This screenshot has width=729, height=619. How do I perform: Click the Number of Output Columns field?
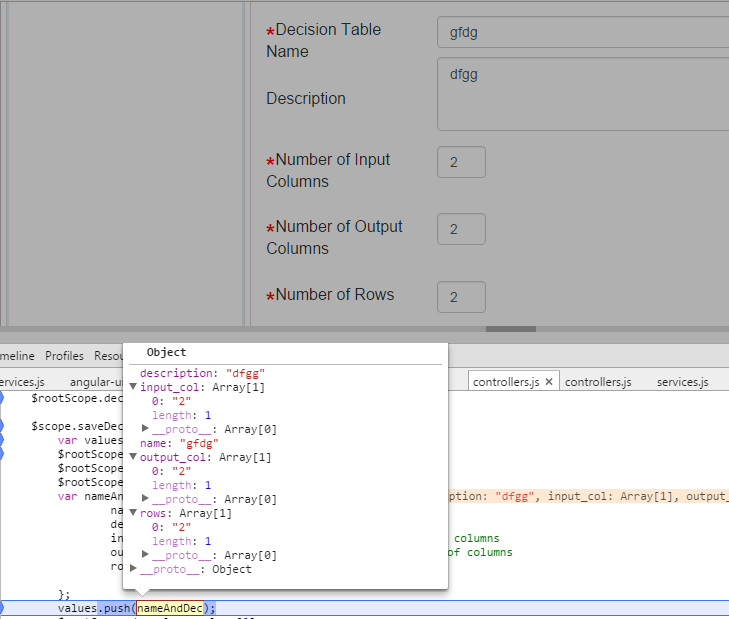pos(461,229)
